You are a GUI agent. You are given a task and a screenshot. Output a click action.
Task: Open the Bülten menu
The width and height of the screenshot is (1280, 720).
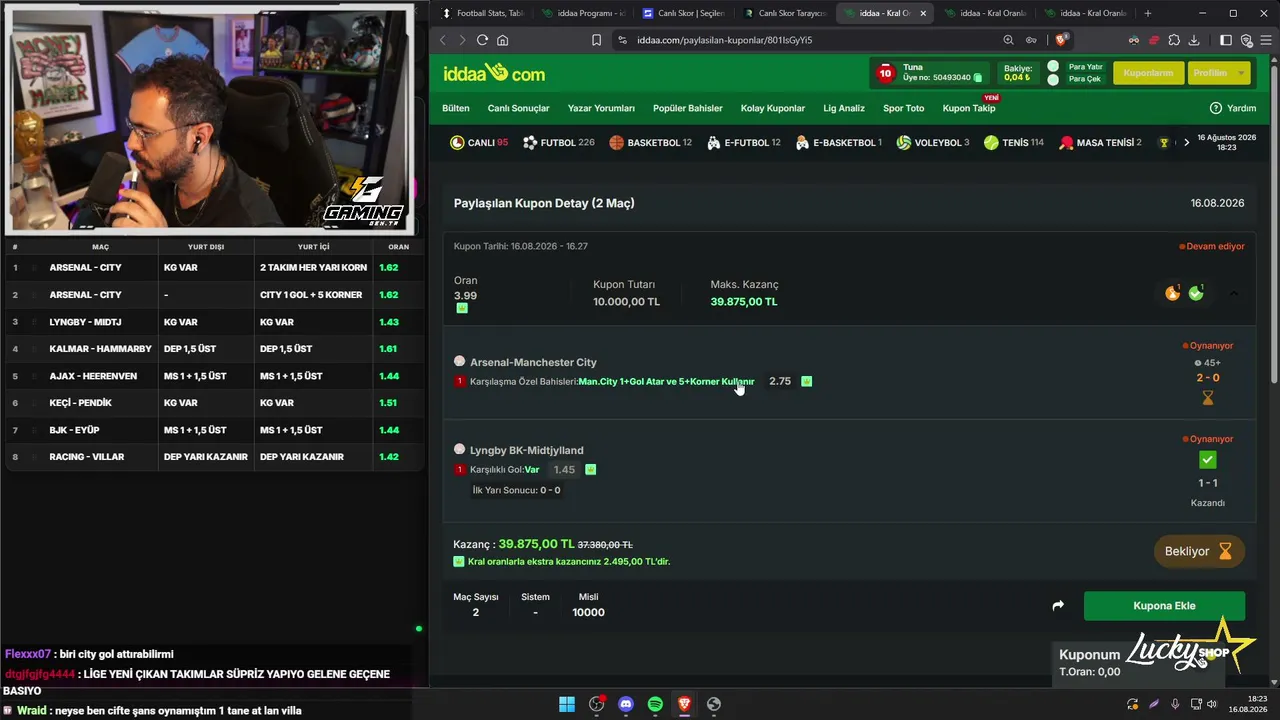[456, 108]
